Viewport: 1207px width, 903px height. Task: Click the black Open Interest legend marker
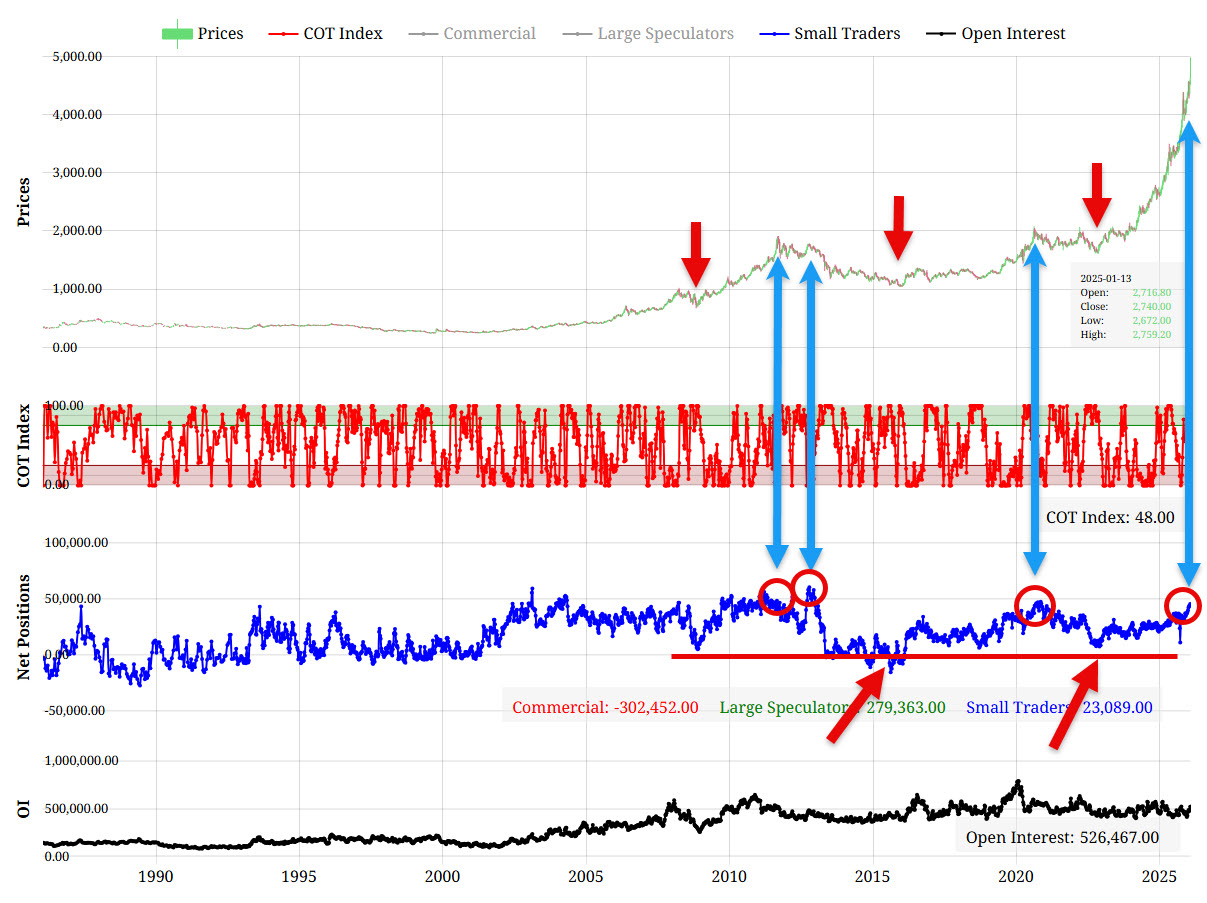tap(940, 34)
